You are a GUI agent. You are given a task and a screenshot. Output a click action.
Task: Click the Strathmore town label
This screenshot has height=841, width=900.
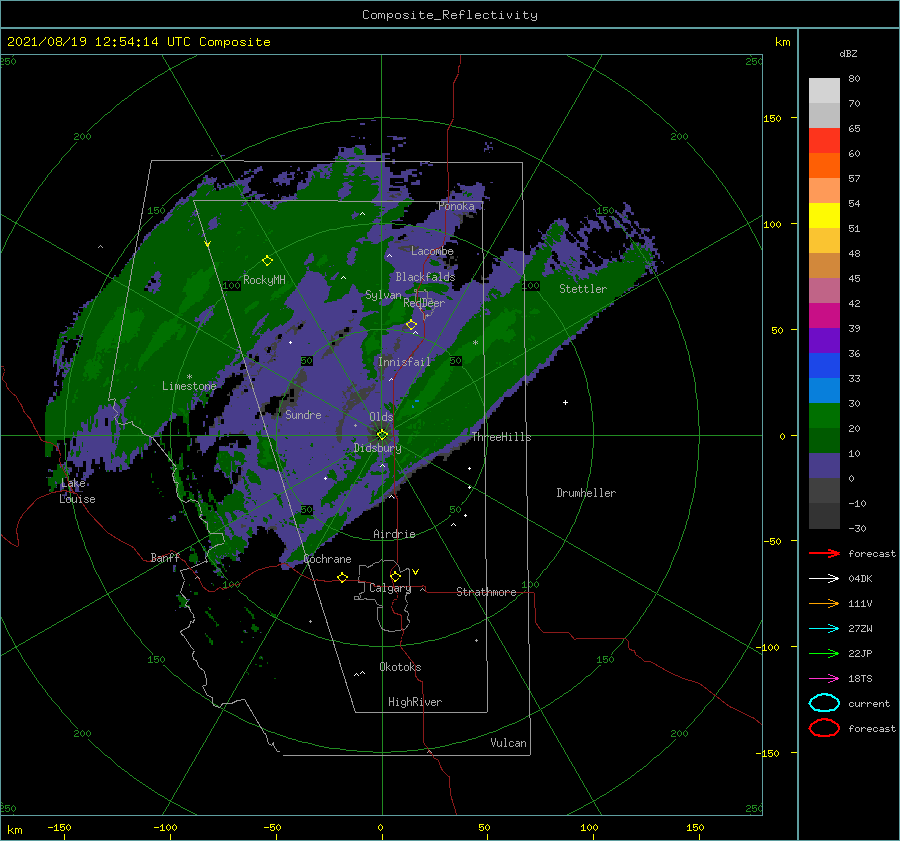[486, 592]
